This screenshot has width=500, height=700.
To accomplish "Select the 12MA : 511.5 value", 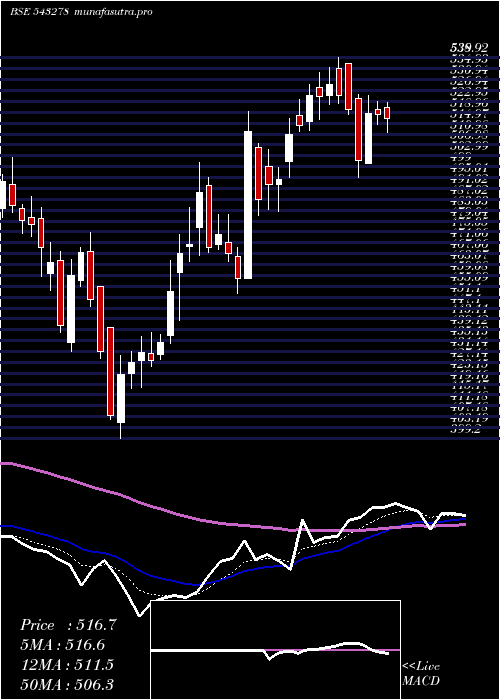I will click(x=67, y=664).
